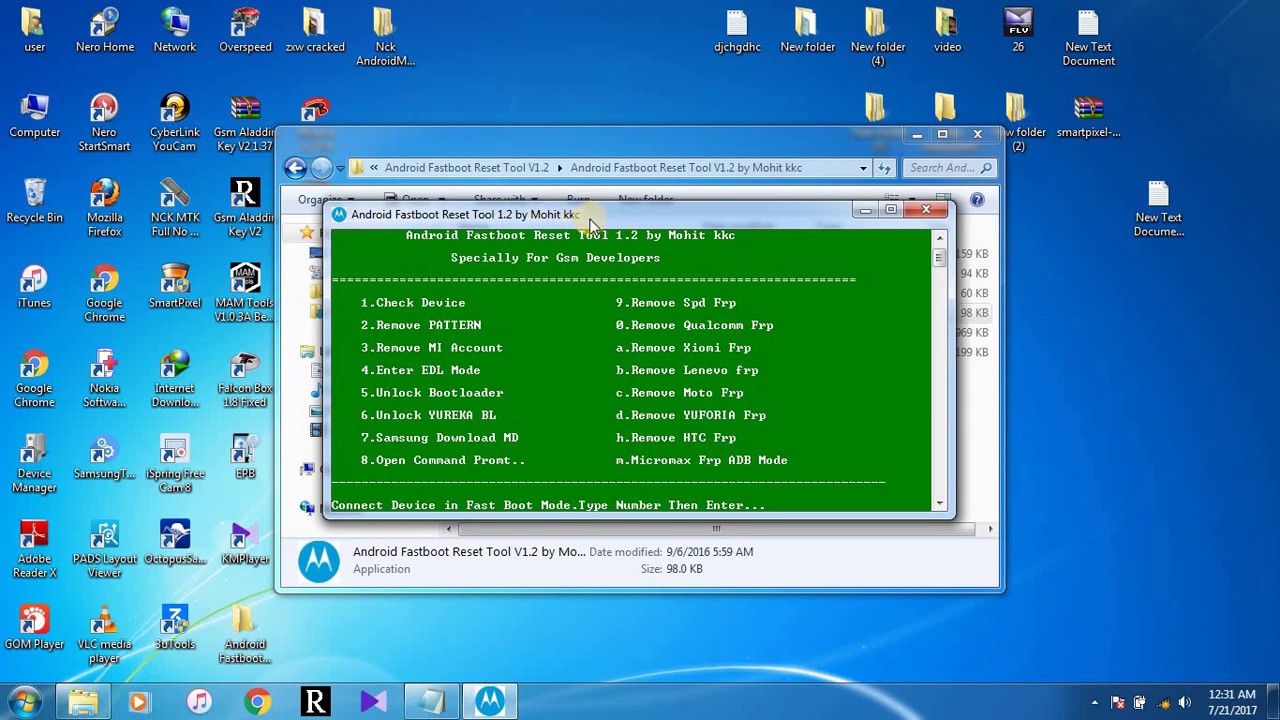This screenshot has height=720, width=1280.
Task: Launch Internet Download Manager shortcut
Action: click(174, 380)
